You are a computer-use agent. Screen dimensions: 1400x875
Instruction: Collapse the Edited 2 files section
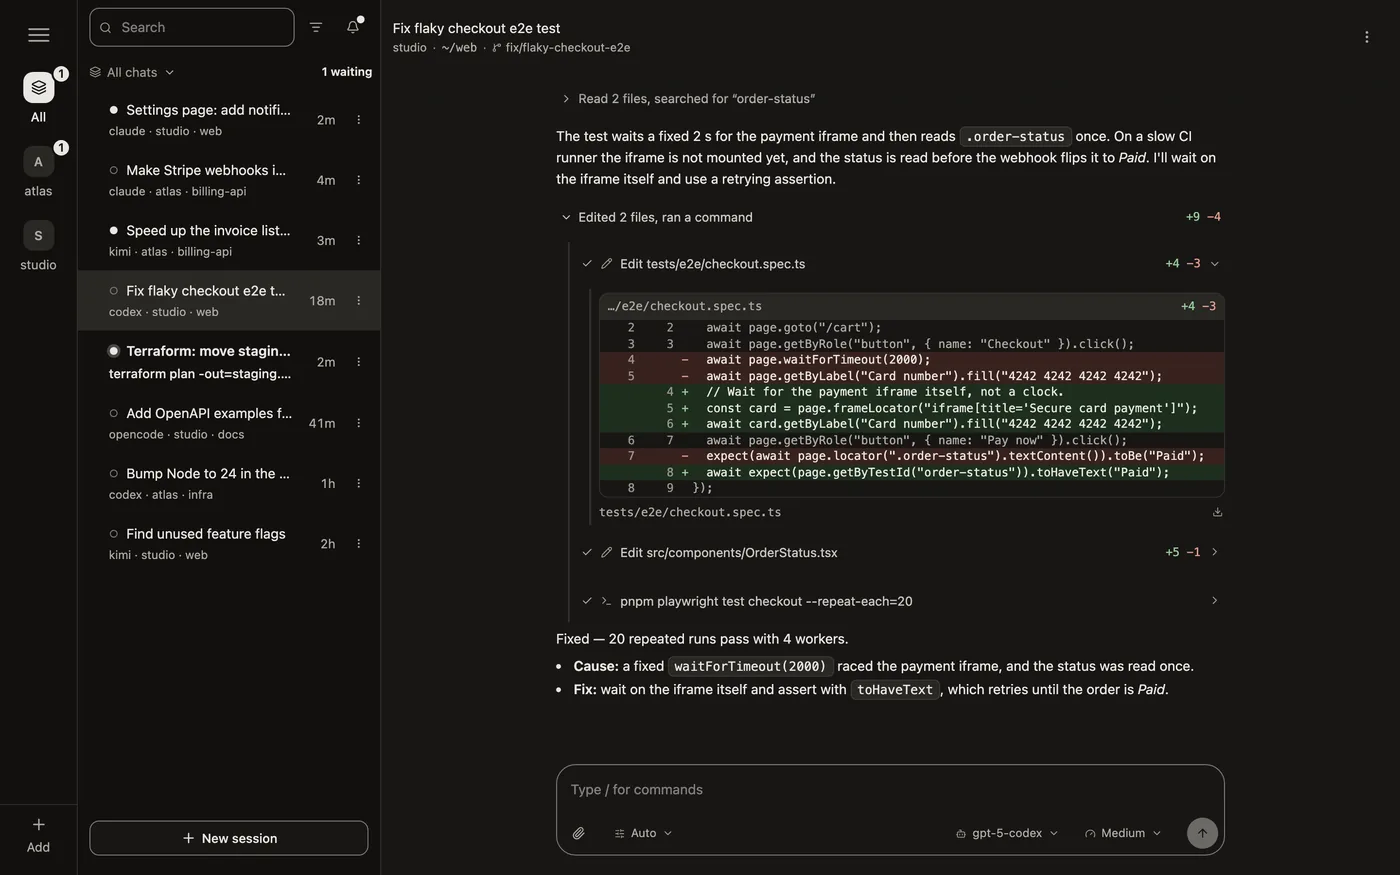pyautogui.click(x=656, y=217)
